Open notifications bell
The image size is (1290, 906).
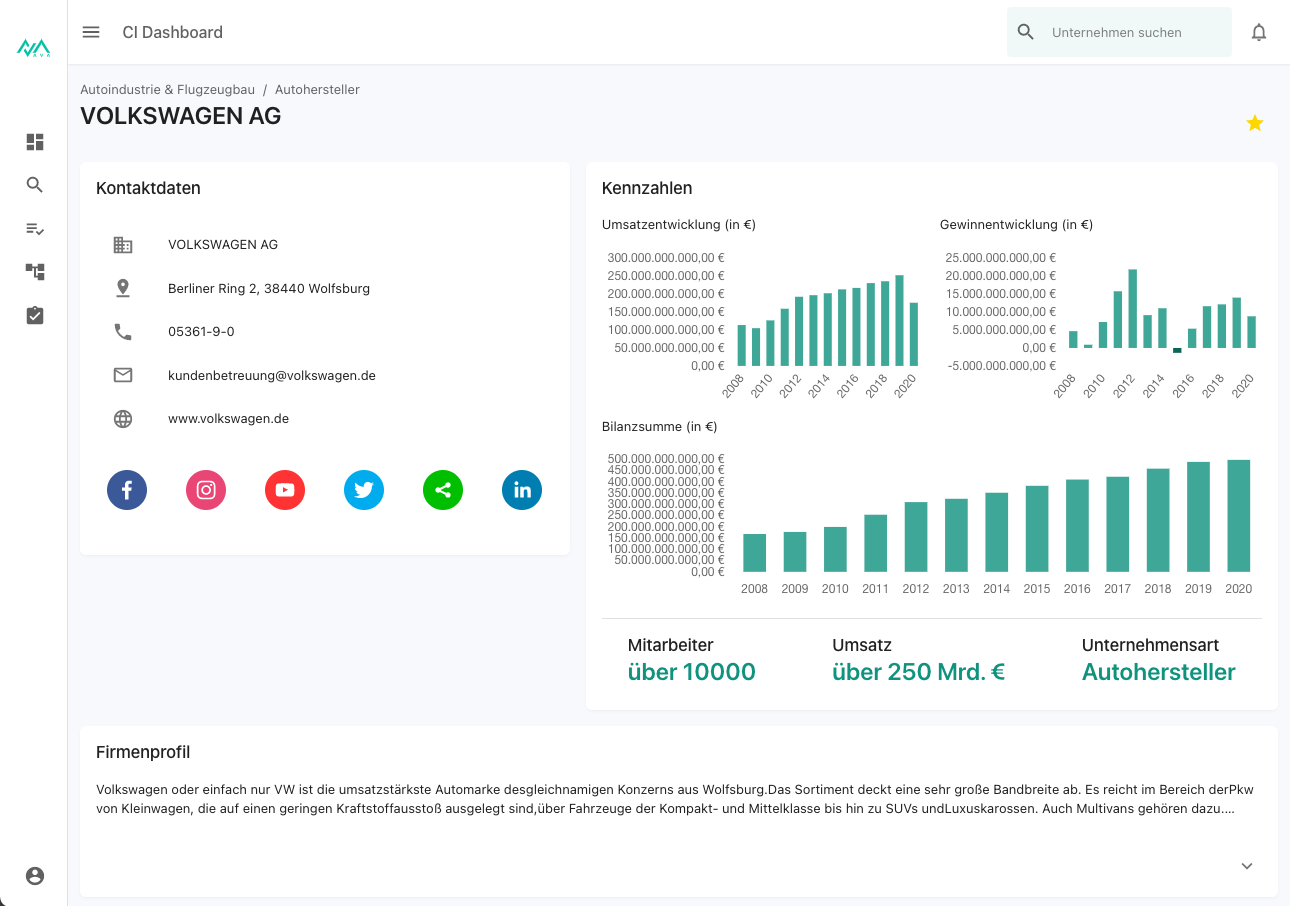tap(1259, 32)
